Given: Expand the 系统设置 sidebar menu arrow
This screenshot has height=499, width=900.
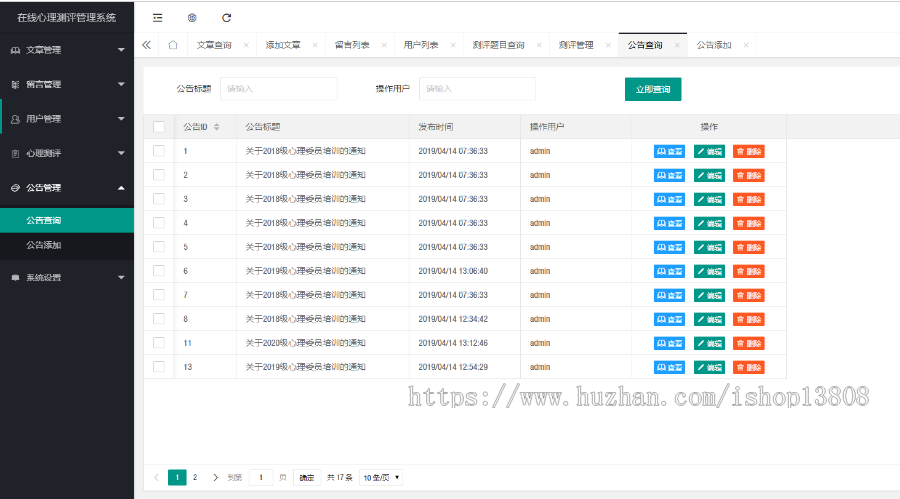Looking at the screenshot, I should 121,278.
